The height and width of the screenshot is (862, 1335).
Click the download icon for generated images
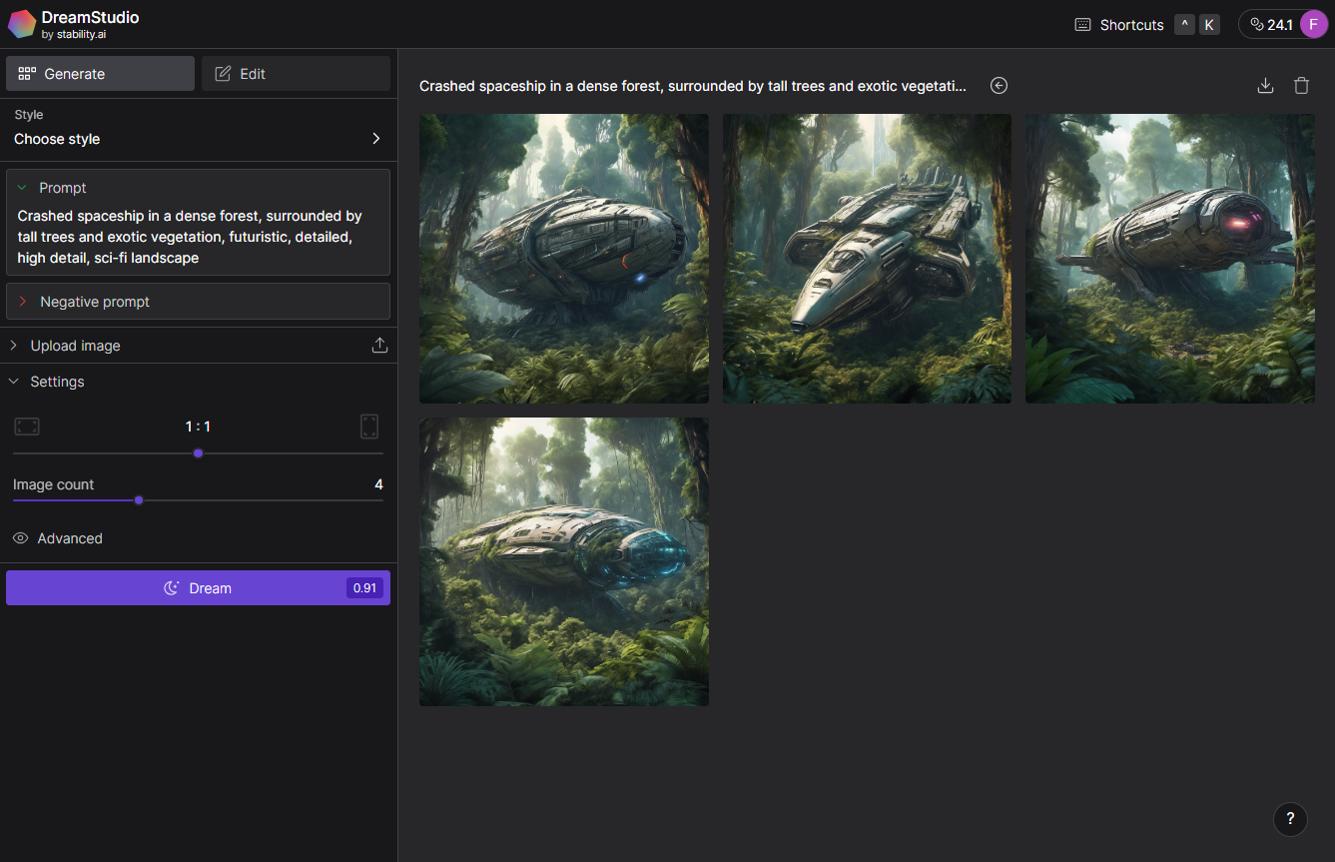[1265, 85]
